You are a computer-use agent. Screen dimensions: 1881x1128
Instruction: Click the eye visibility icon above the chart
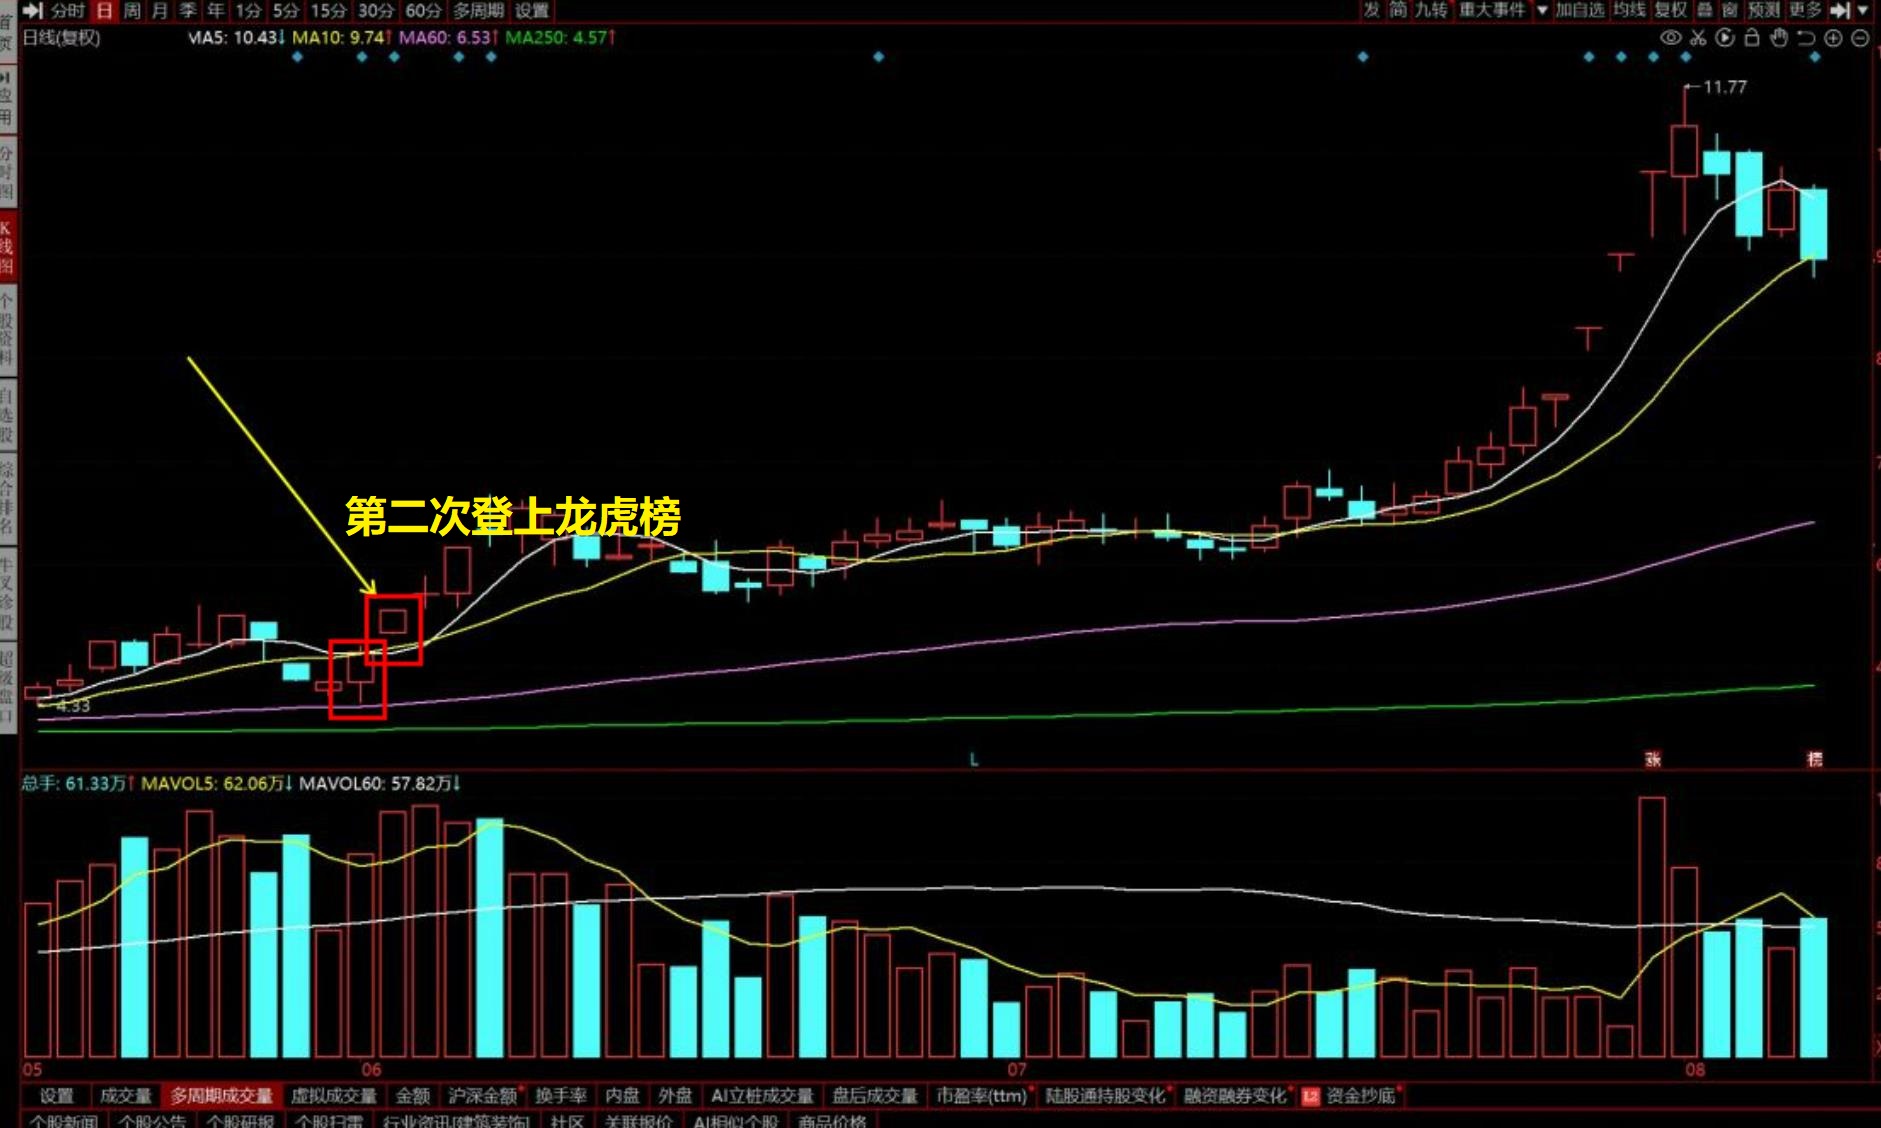pos(1670,38)
